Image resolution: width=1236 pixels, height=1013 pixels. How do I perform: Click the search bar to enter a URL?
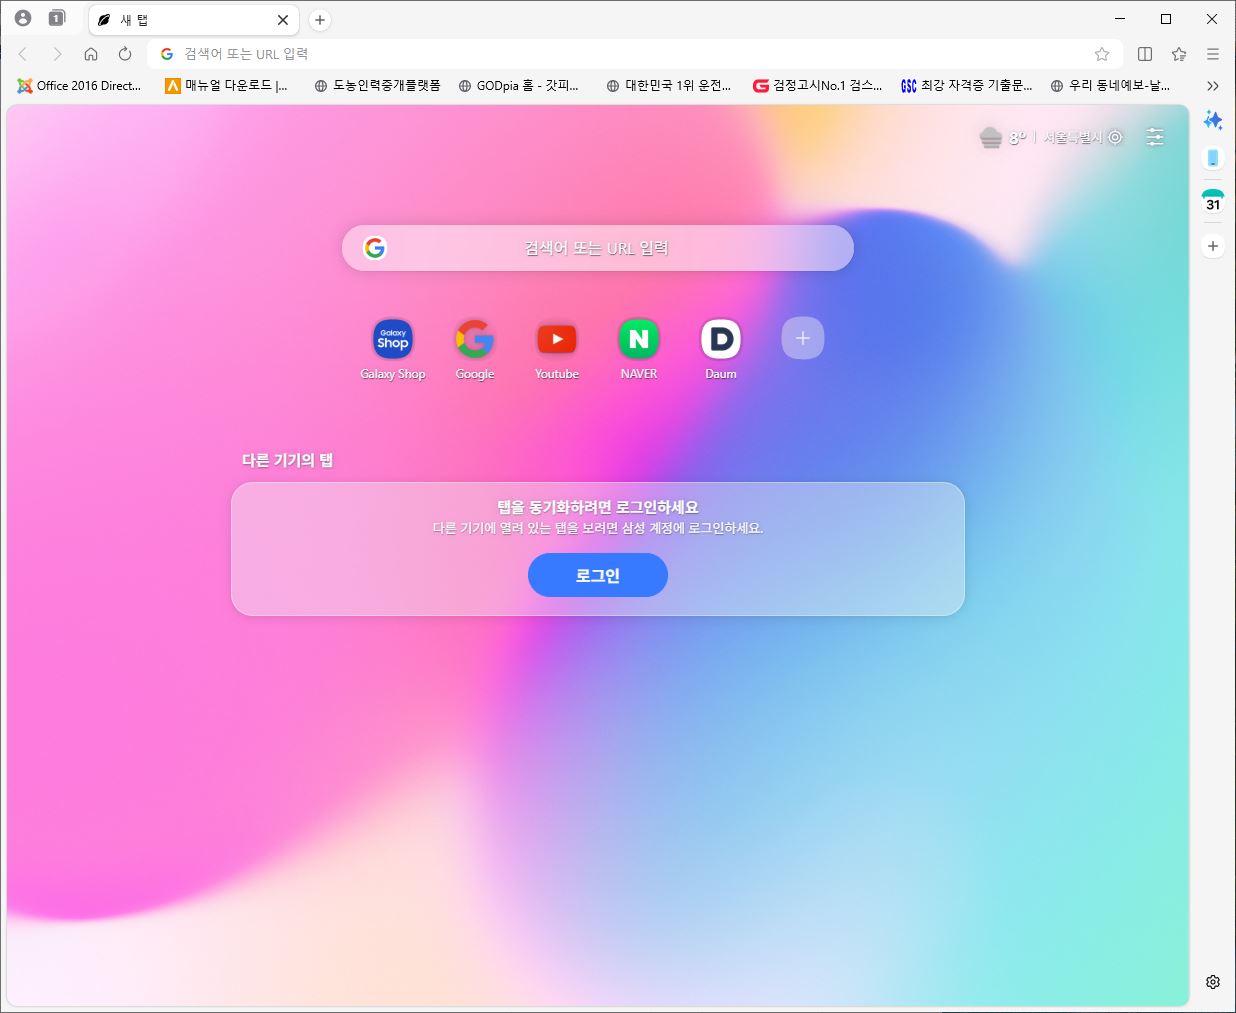(597, 247)
